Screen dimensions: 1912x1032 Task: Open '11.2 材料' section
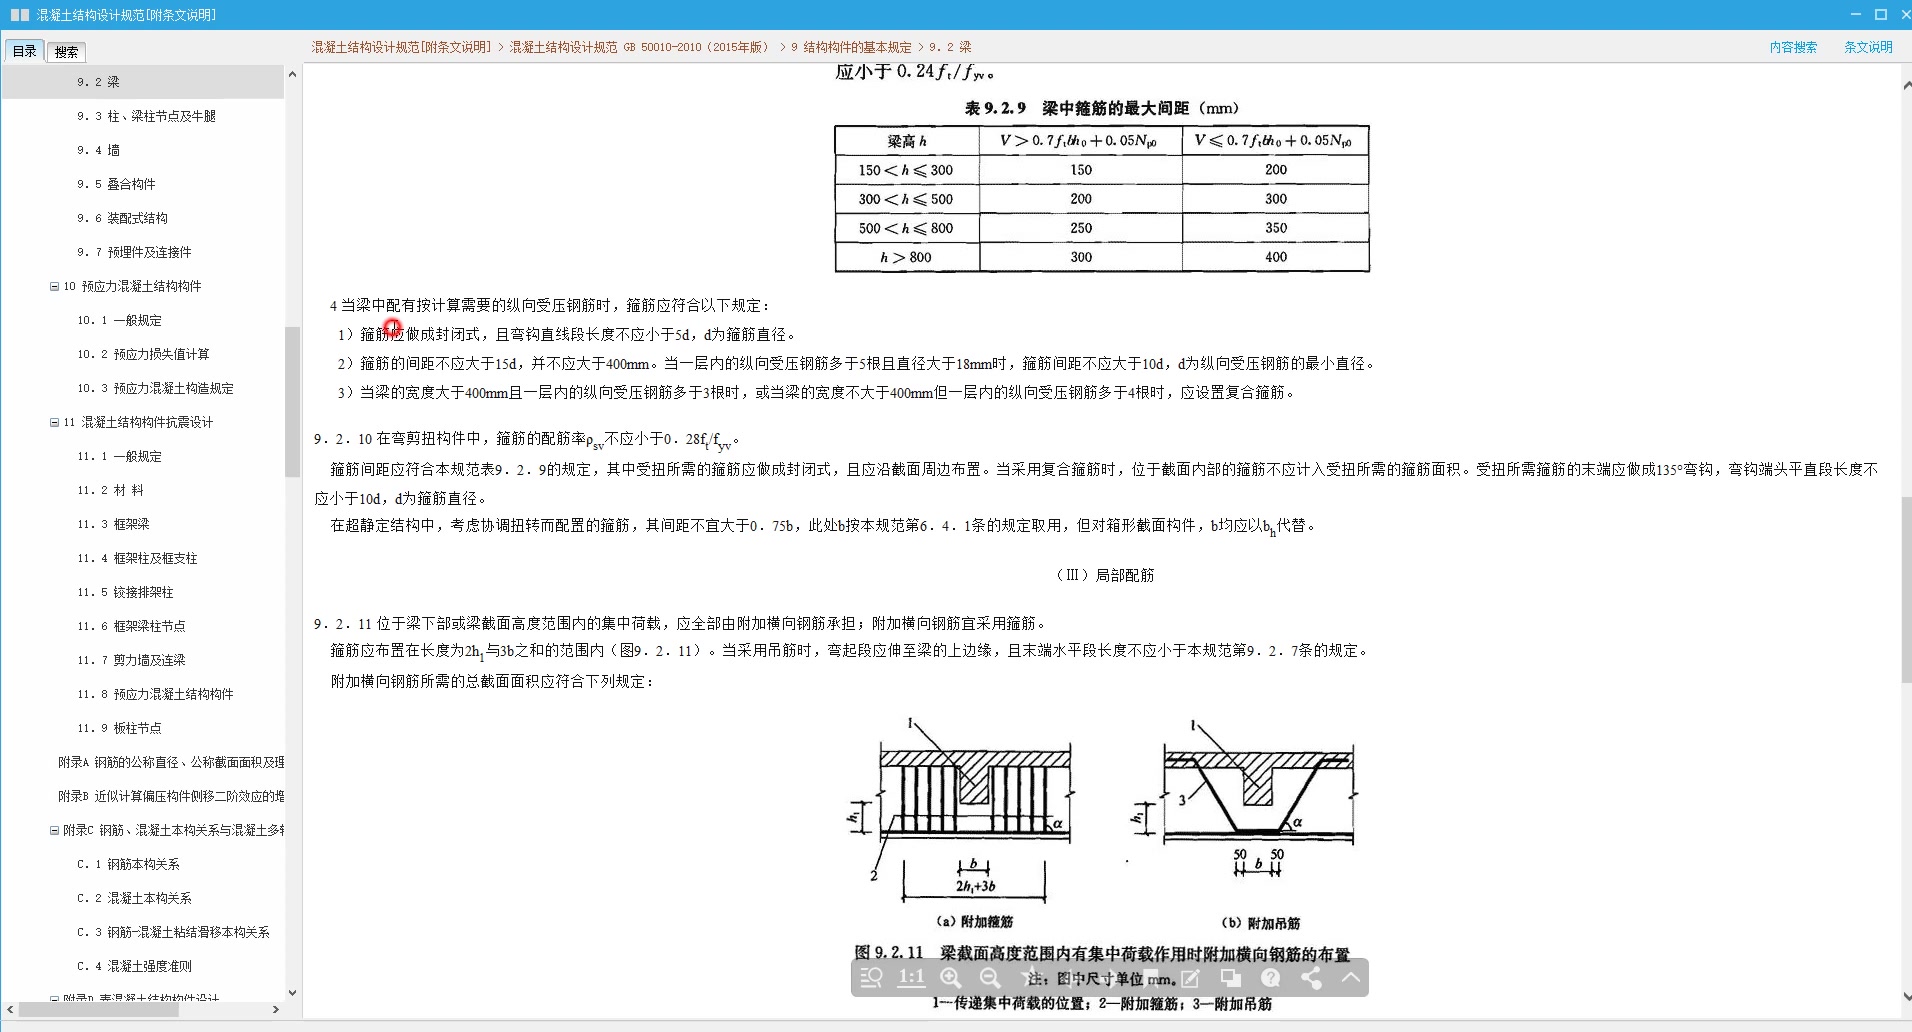[110, 490]
